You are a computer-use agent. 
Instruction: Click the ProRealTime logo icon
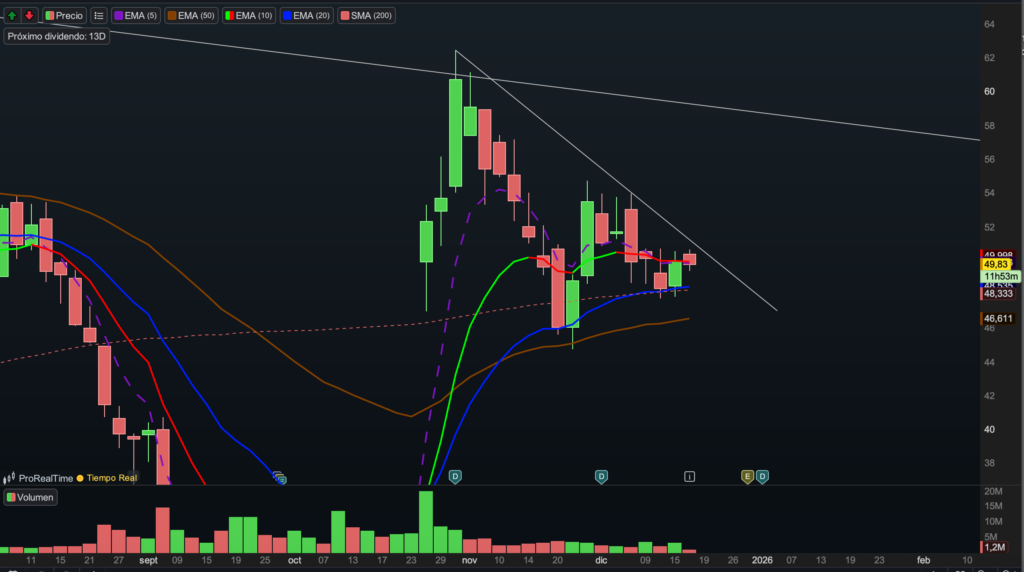tap(10, 479)
